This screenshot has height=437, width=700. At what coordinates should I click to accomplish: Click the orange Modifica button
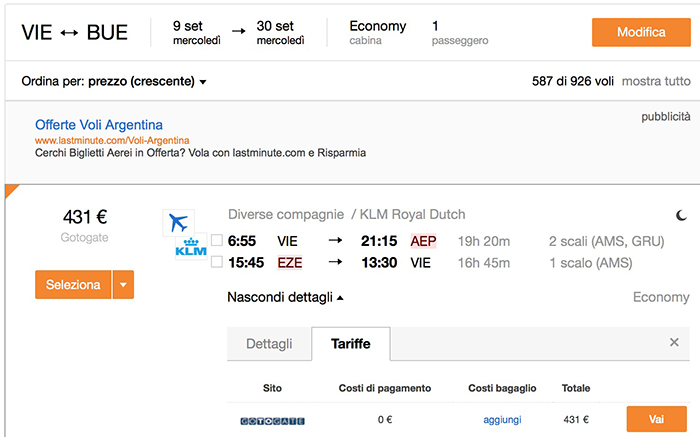tap(641, 32)
